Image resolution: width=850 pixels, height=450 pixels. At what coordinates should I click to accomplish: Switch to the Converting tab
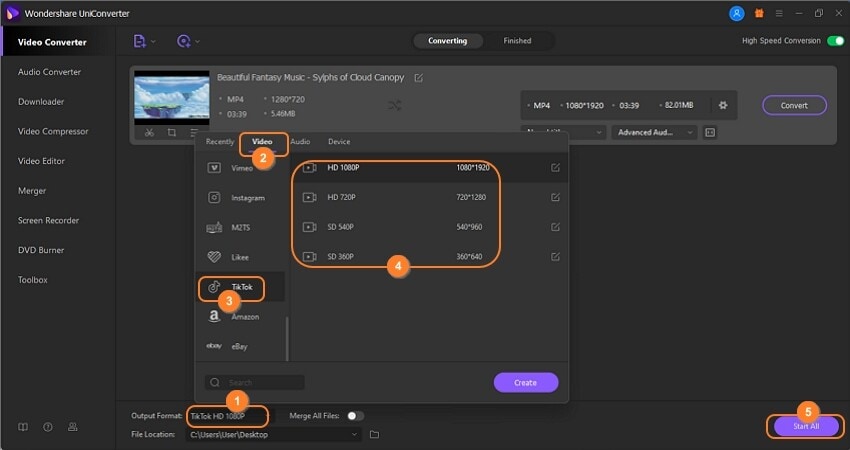pos(447,41)
